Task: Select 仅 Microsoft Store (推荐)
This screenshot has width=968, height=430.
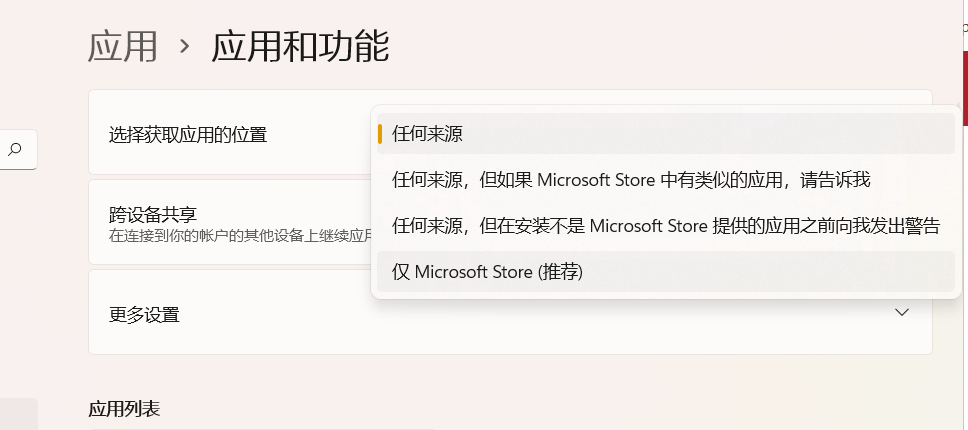Action: (x=487, y=272)
